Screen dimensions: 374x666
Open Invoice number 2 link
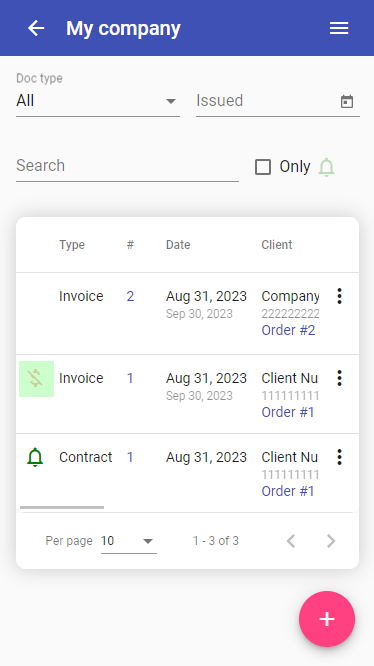130,296
